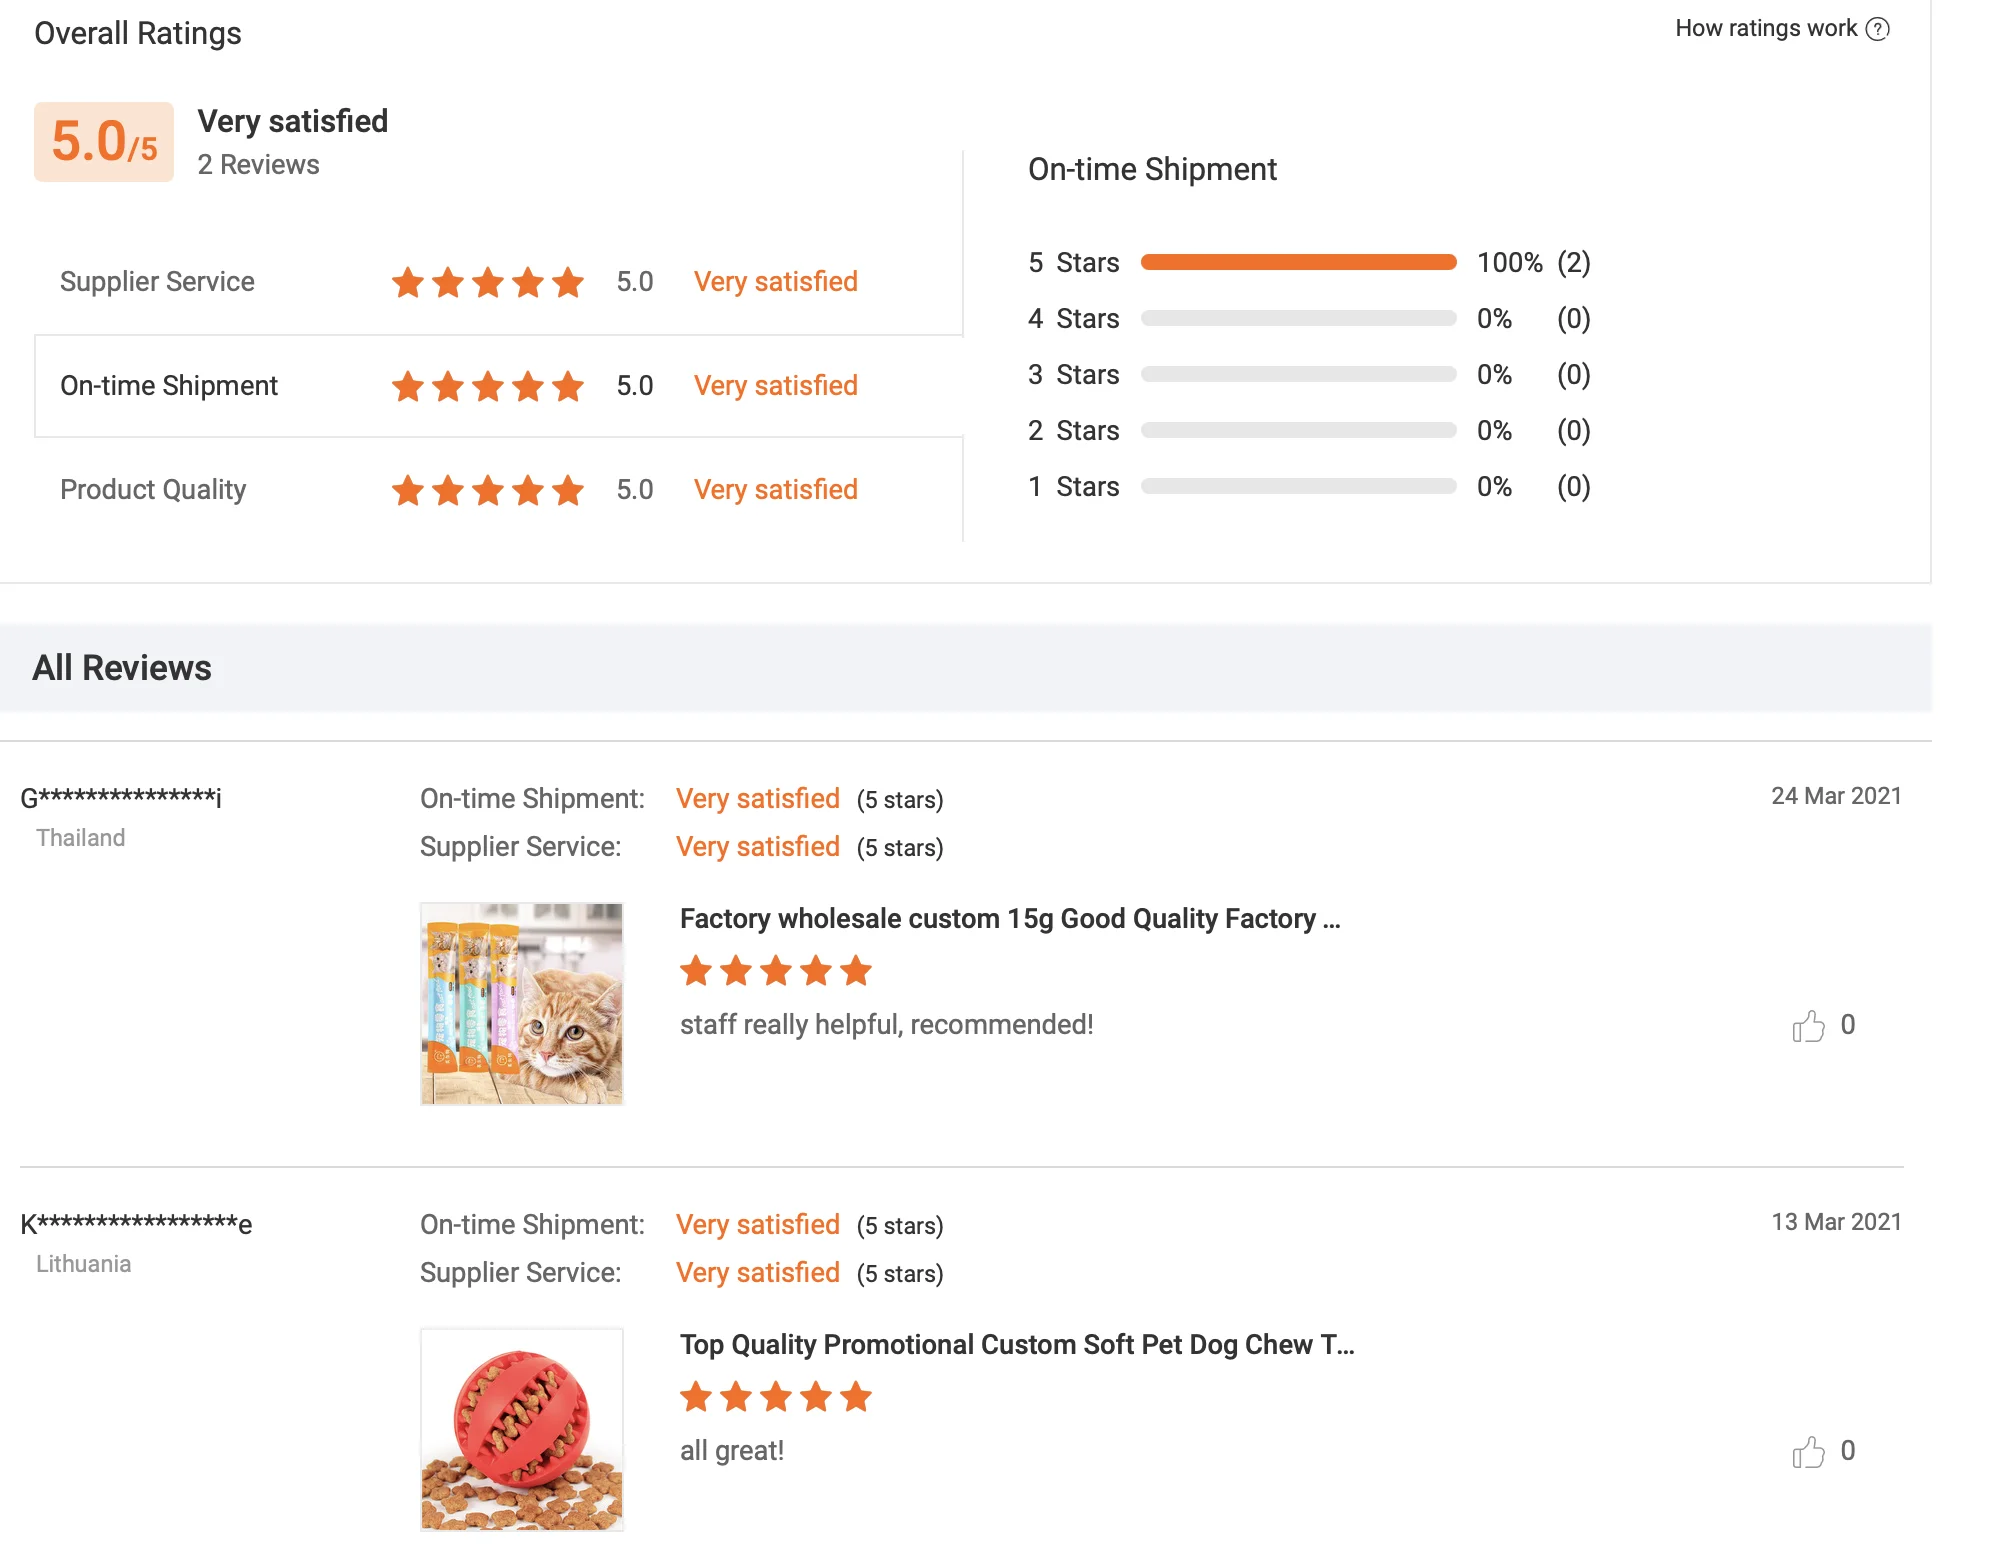Open the Top Quality Promotional Dog Chew link
Screen dimensions: 2000x1566
(1017, 1345)
